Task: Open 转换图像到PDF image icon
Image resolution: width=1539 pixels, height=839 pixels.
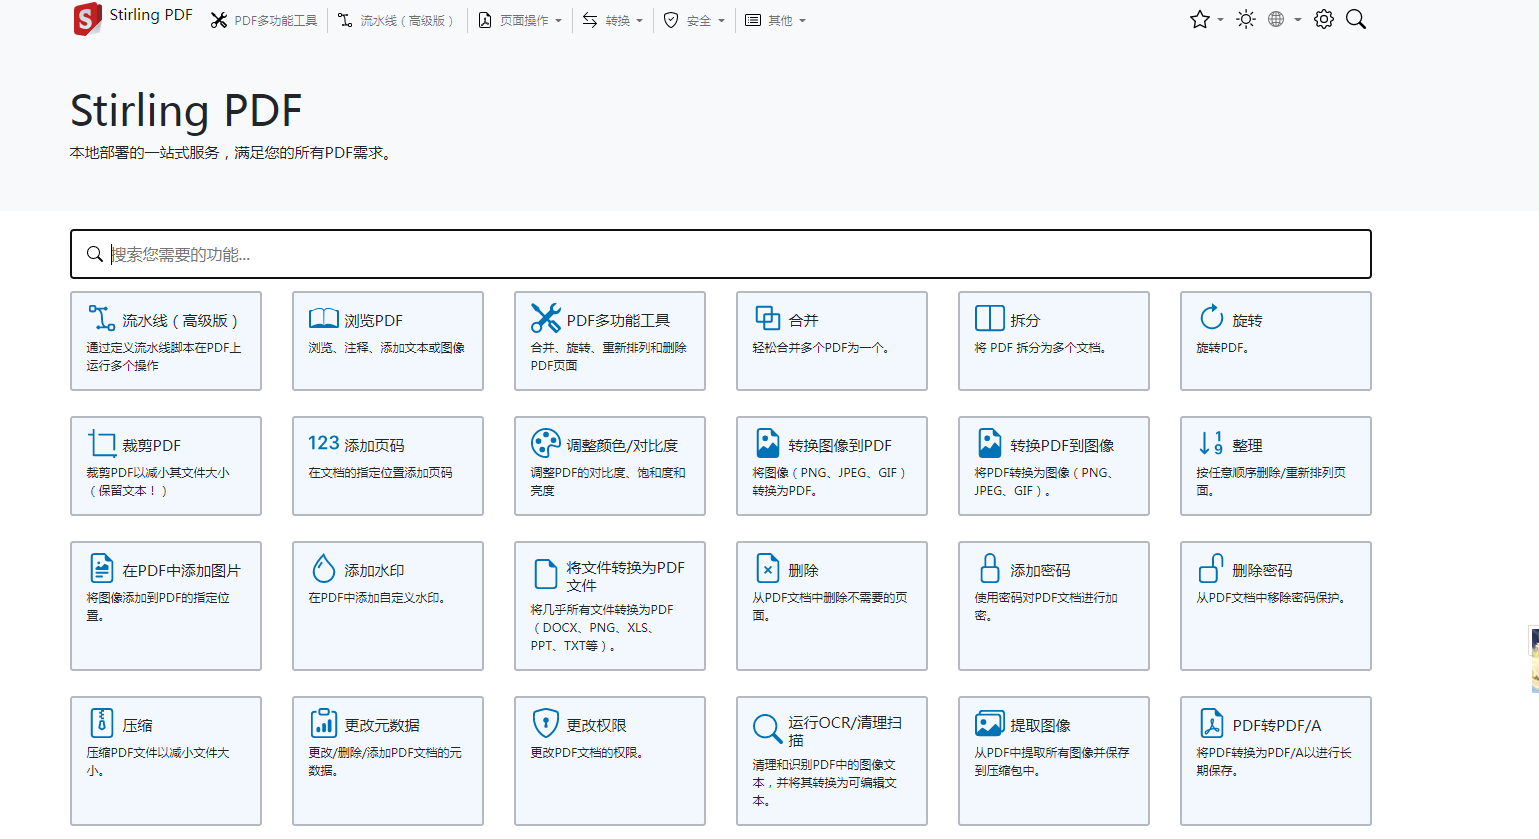Action: [767, 443]
